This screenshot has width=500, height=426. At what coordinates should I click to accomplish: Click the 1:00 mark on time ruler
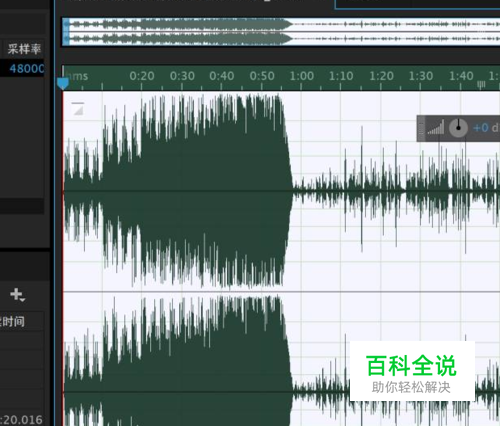coord(301,76)
